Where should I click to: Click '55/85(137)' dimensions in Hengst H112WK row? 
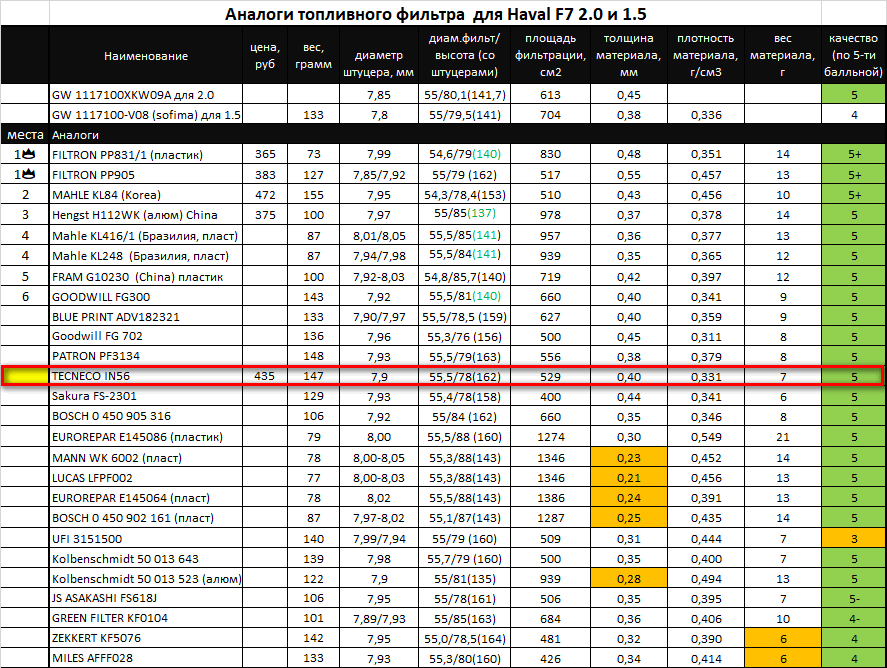tap(464, 214)
